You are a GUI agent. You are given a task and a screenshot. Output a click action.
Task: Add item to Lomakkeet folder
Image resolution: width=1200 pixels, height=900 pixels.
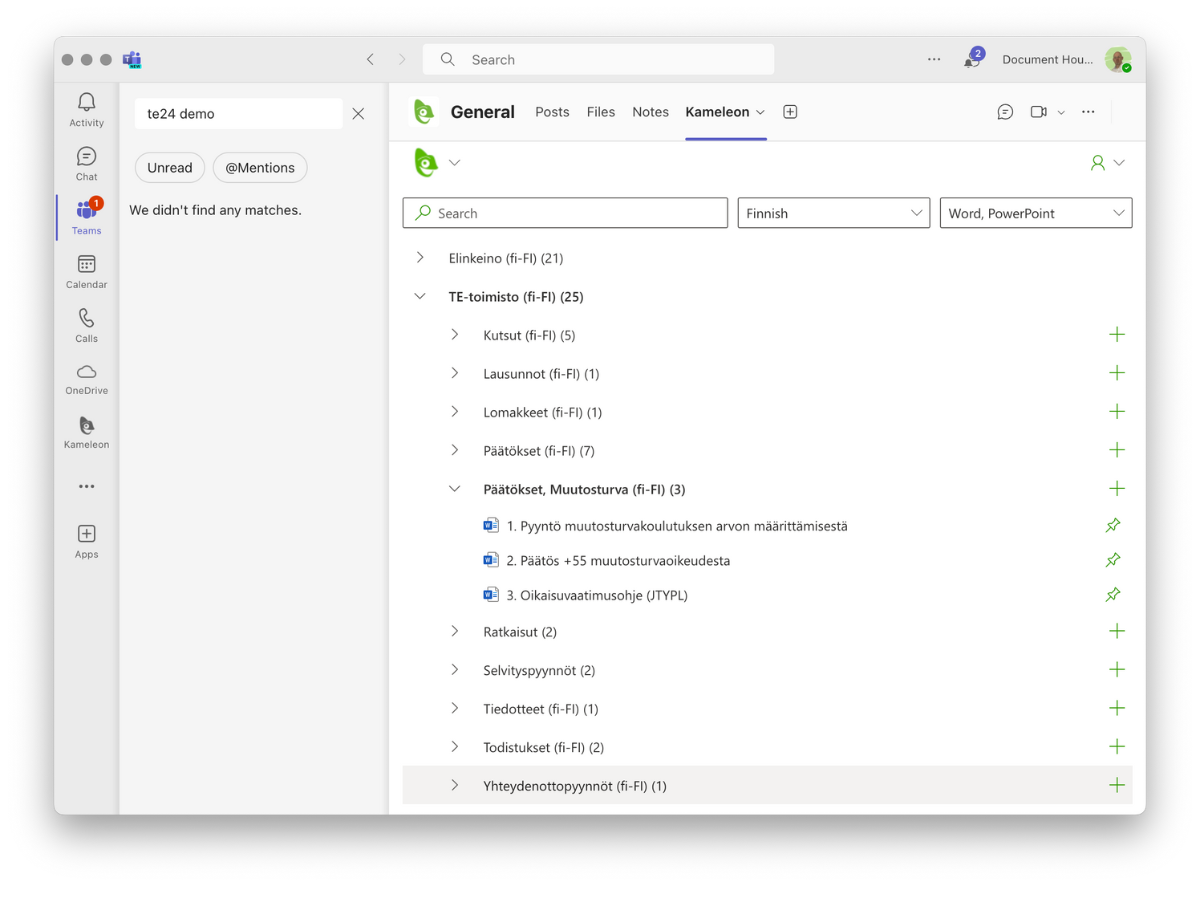pyautogui.click(x=1117, y=412)
